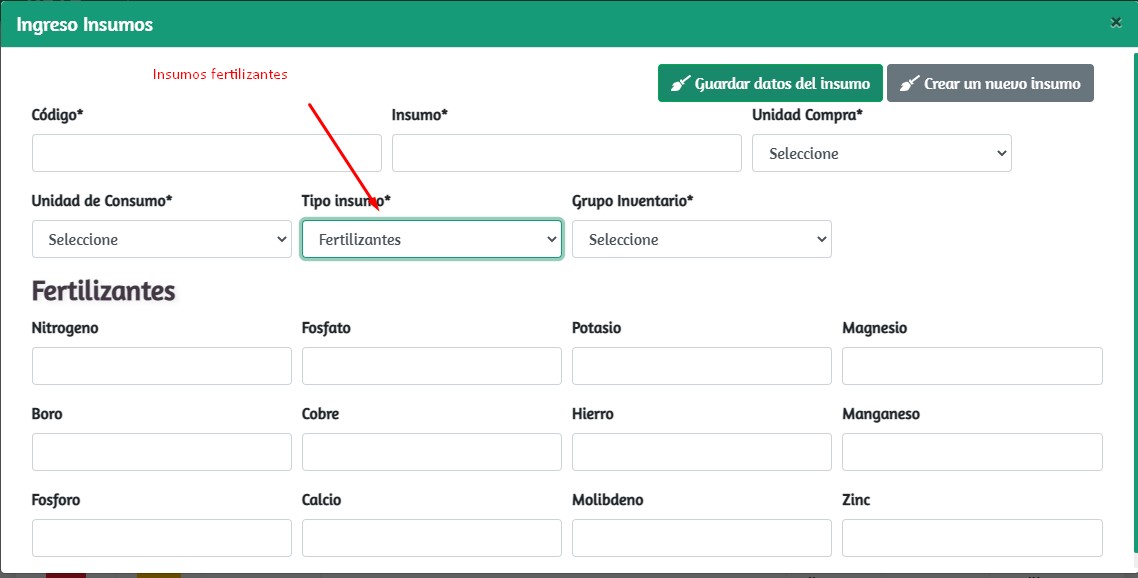
Task: Click into the Cobre field
Action: [x=431, y=452]
